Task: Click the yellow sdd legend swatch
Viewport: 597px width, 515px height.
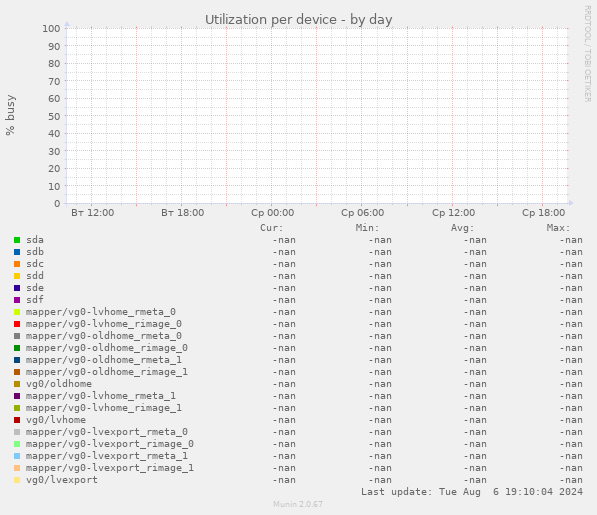Action: [x=17, y=276]
